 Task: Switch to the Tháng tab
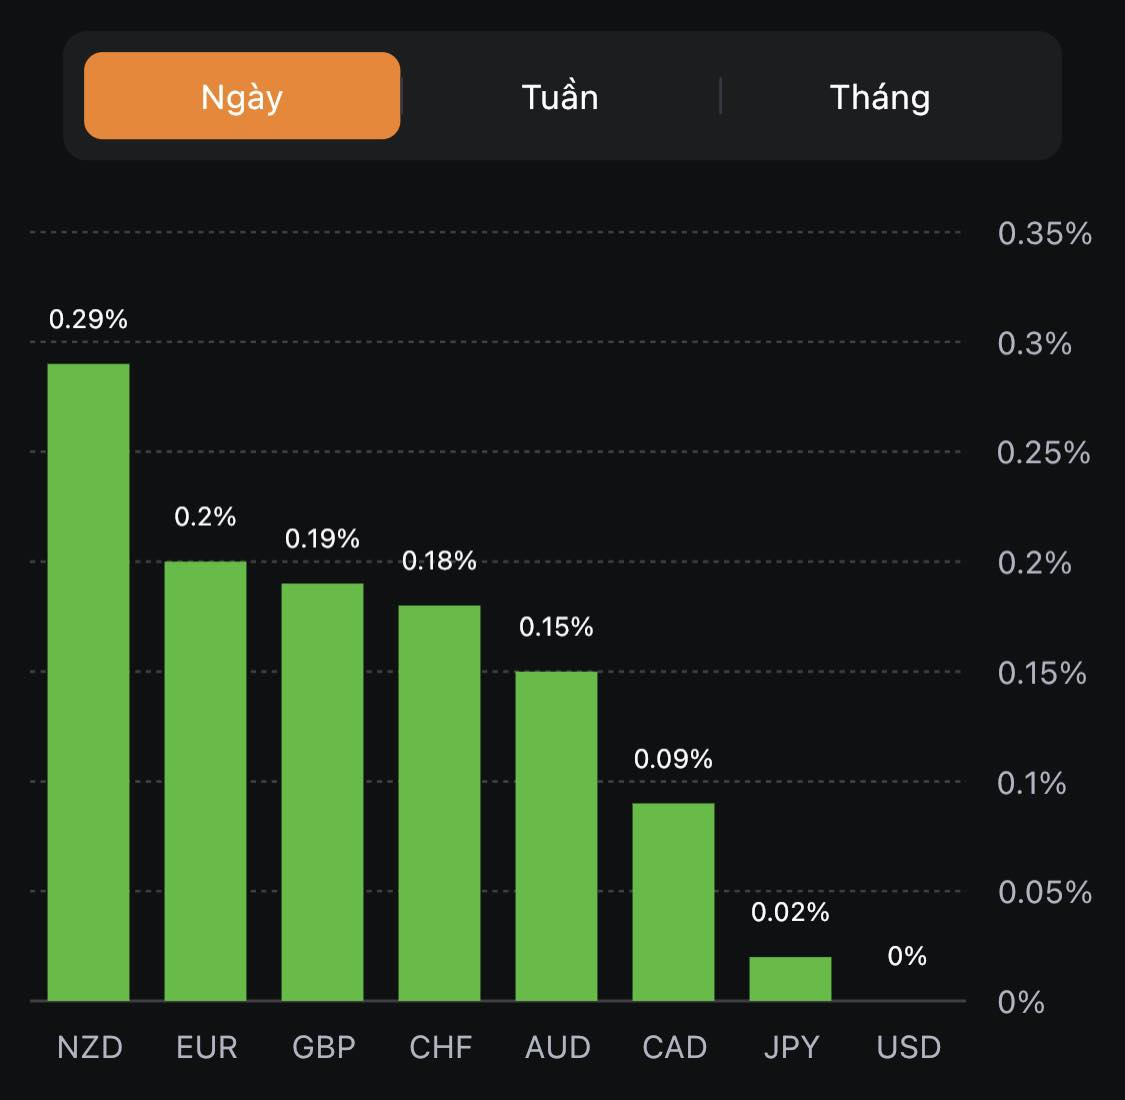(880, 97)
